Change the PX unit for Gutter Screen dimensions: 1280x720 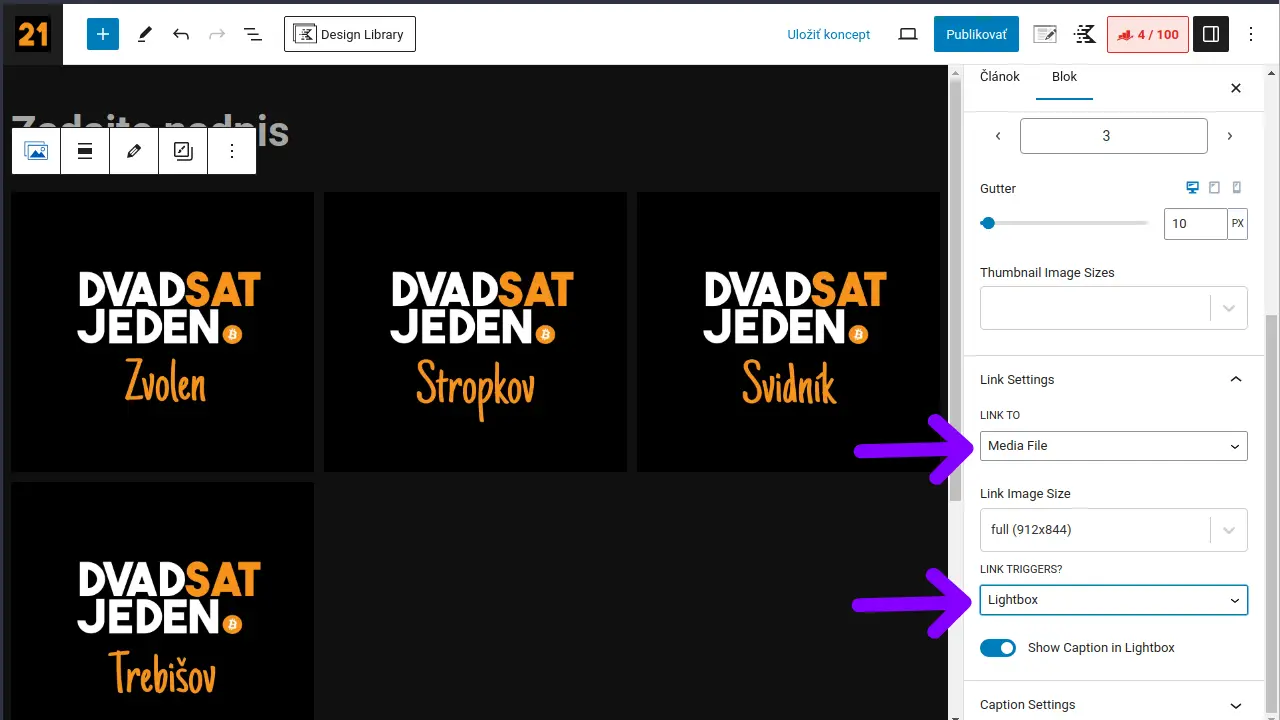point(1238,224)
